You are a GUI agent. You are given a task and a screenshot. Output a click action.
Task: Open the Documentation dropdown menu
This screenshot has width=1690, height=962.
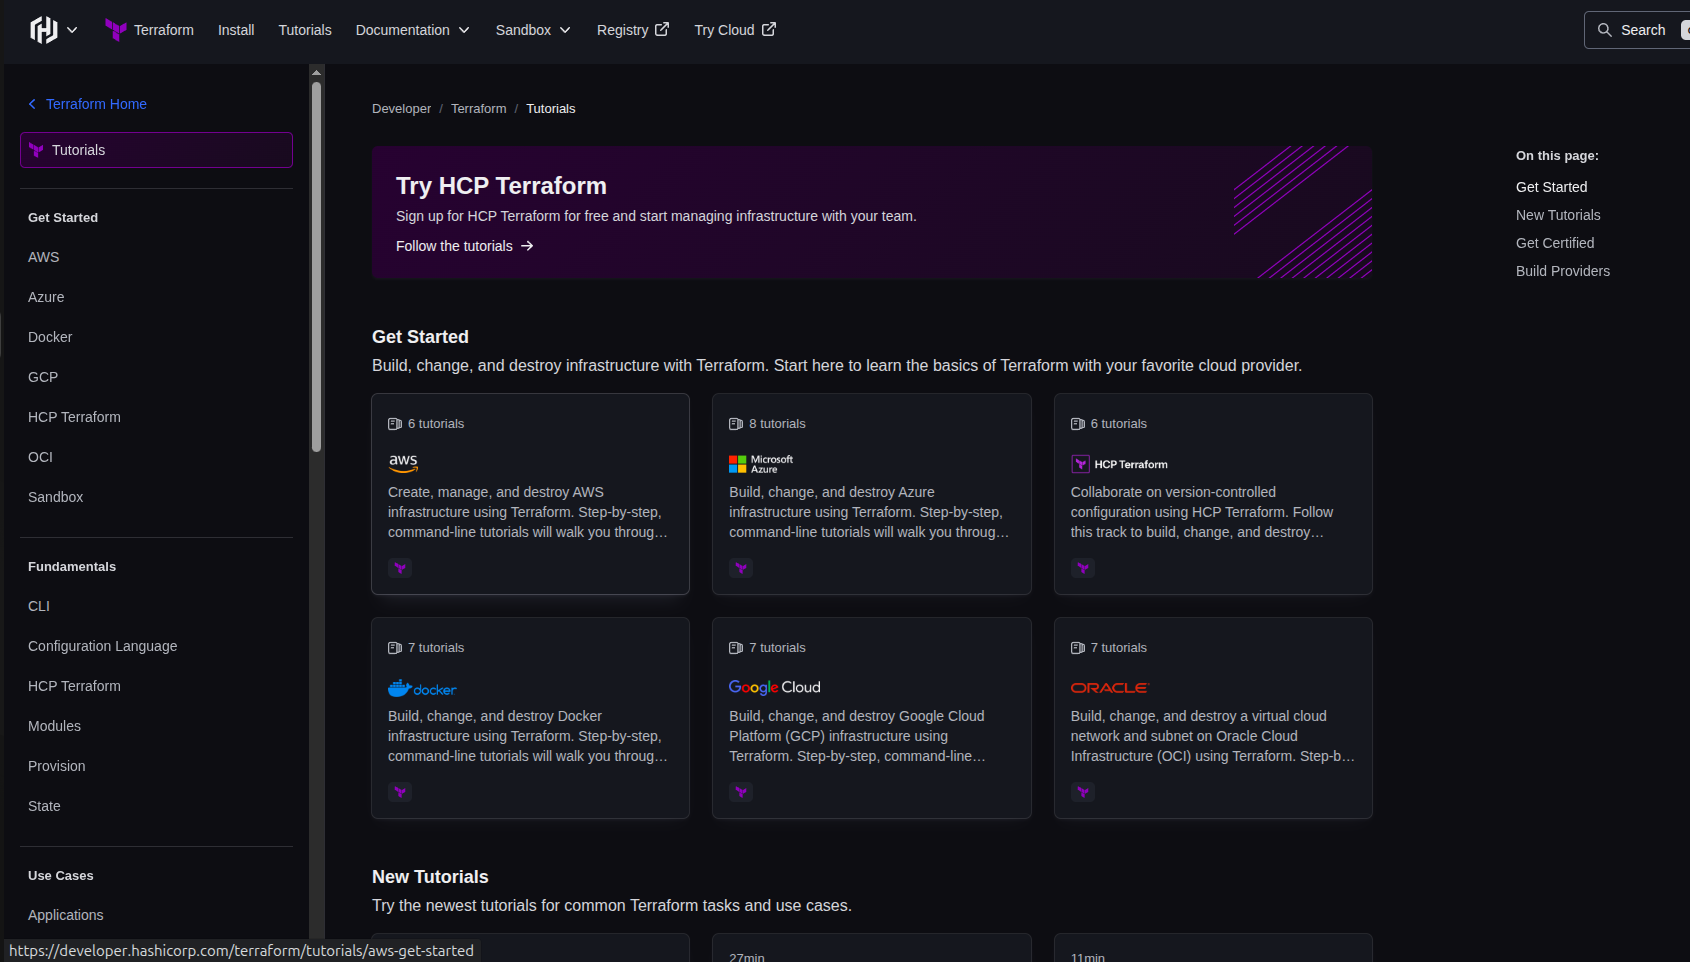pyautogui.click(x=412, y=30)
